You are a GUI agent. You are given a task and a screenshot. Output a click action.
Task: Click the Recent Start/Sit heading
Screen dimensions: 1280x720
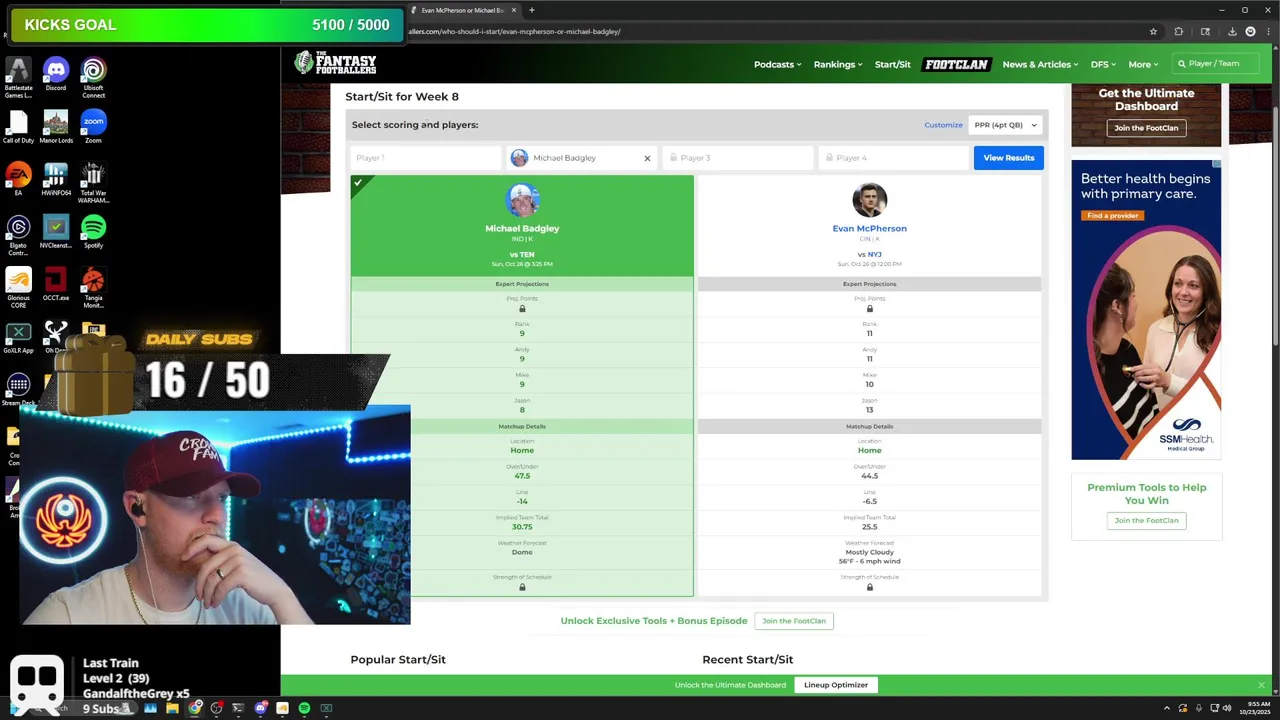[x=748, y=659]
